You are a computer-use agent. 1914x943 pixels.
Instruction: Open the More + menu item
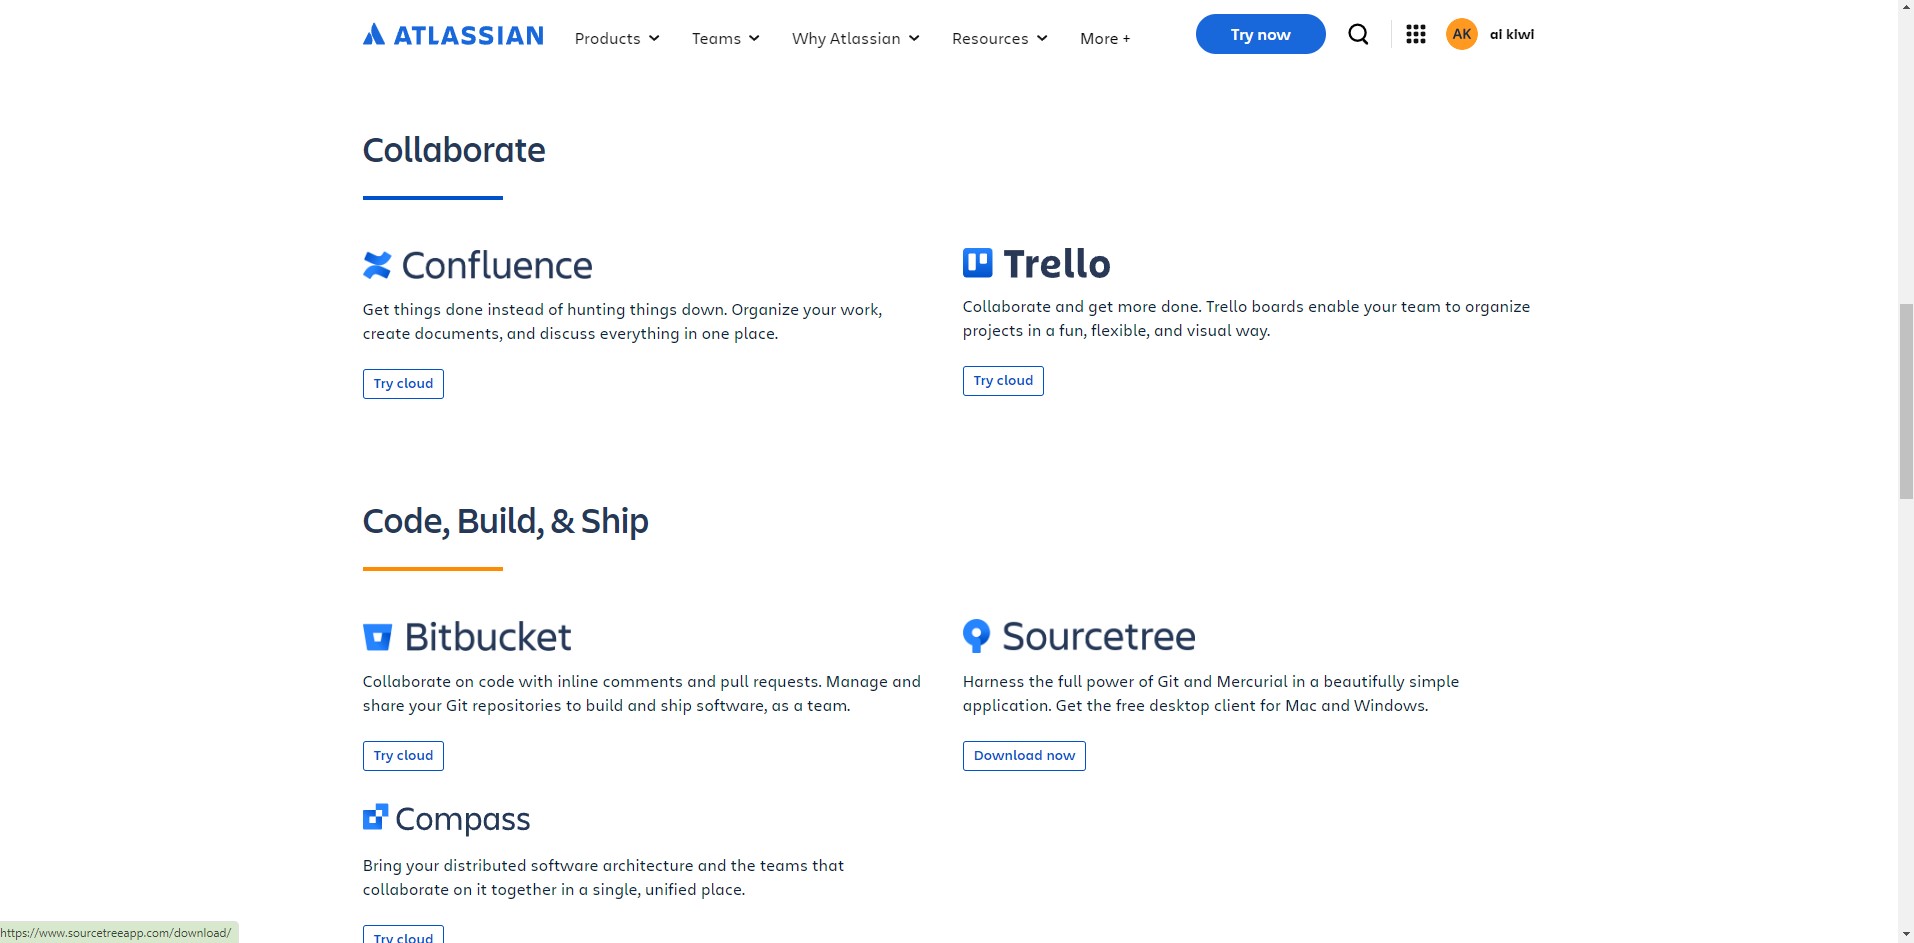(x=1105, y=38)
